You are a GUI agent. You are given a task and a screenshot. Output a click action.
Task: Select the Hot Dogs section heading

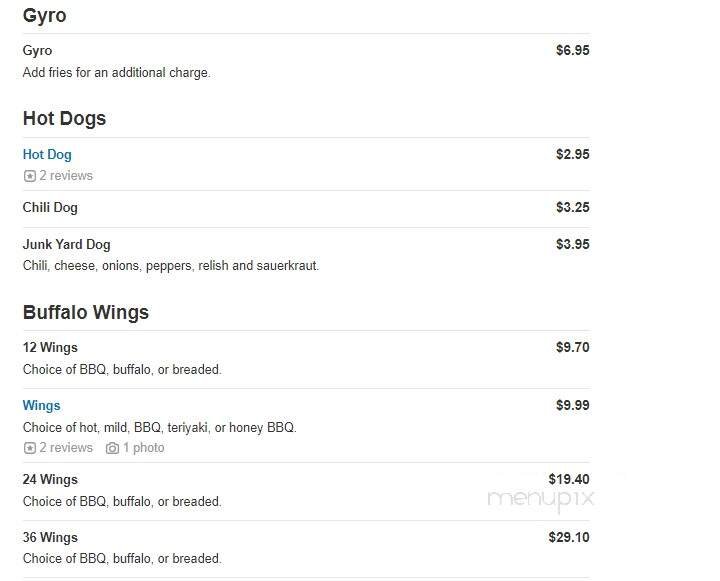pyautogui.click(x=64, y=119)
